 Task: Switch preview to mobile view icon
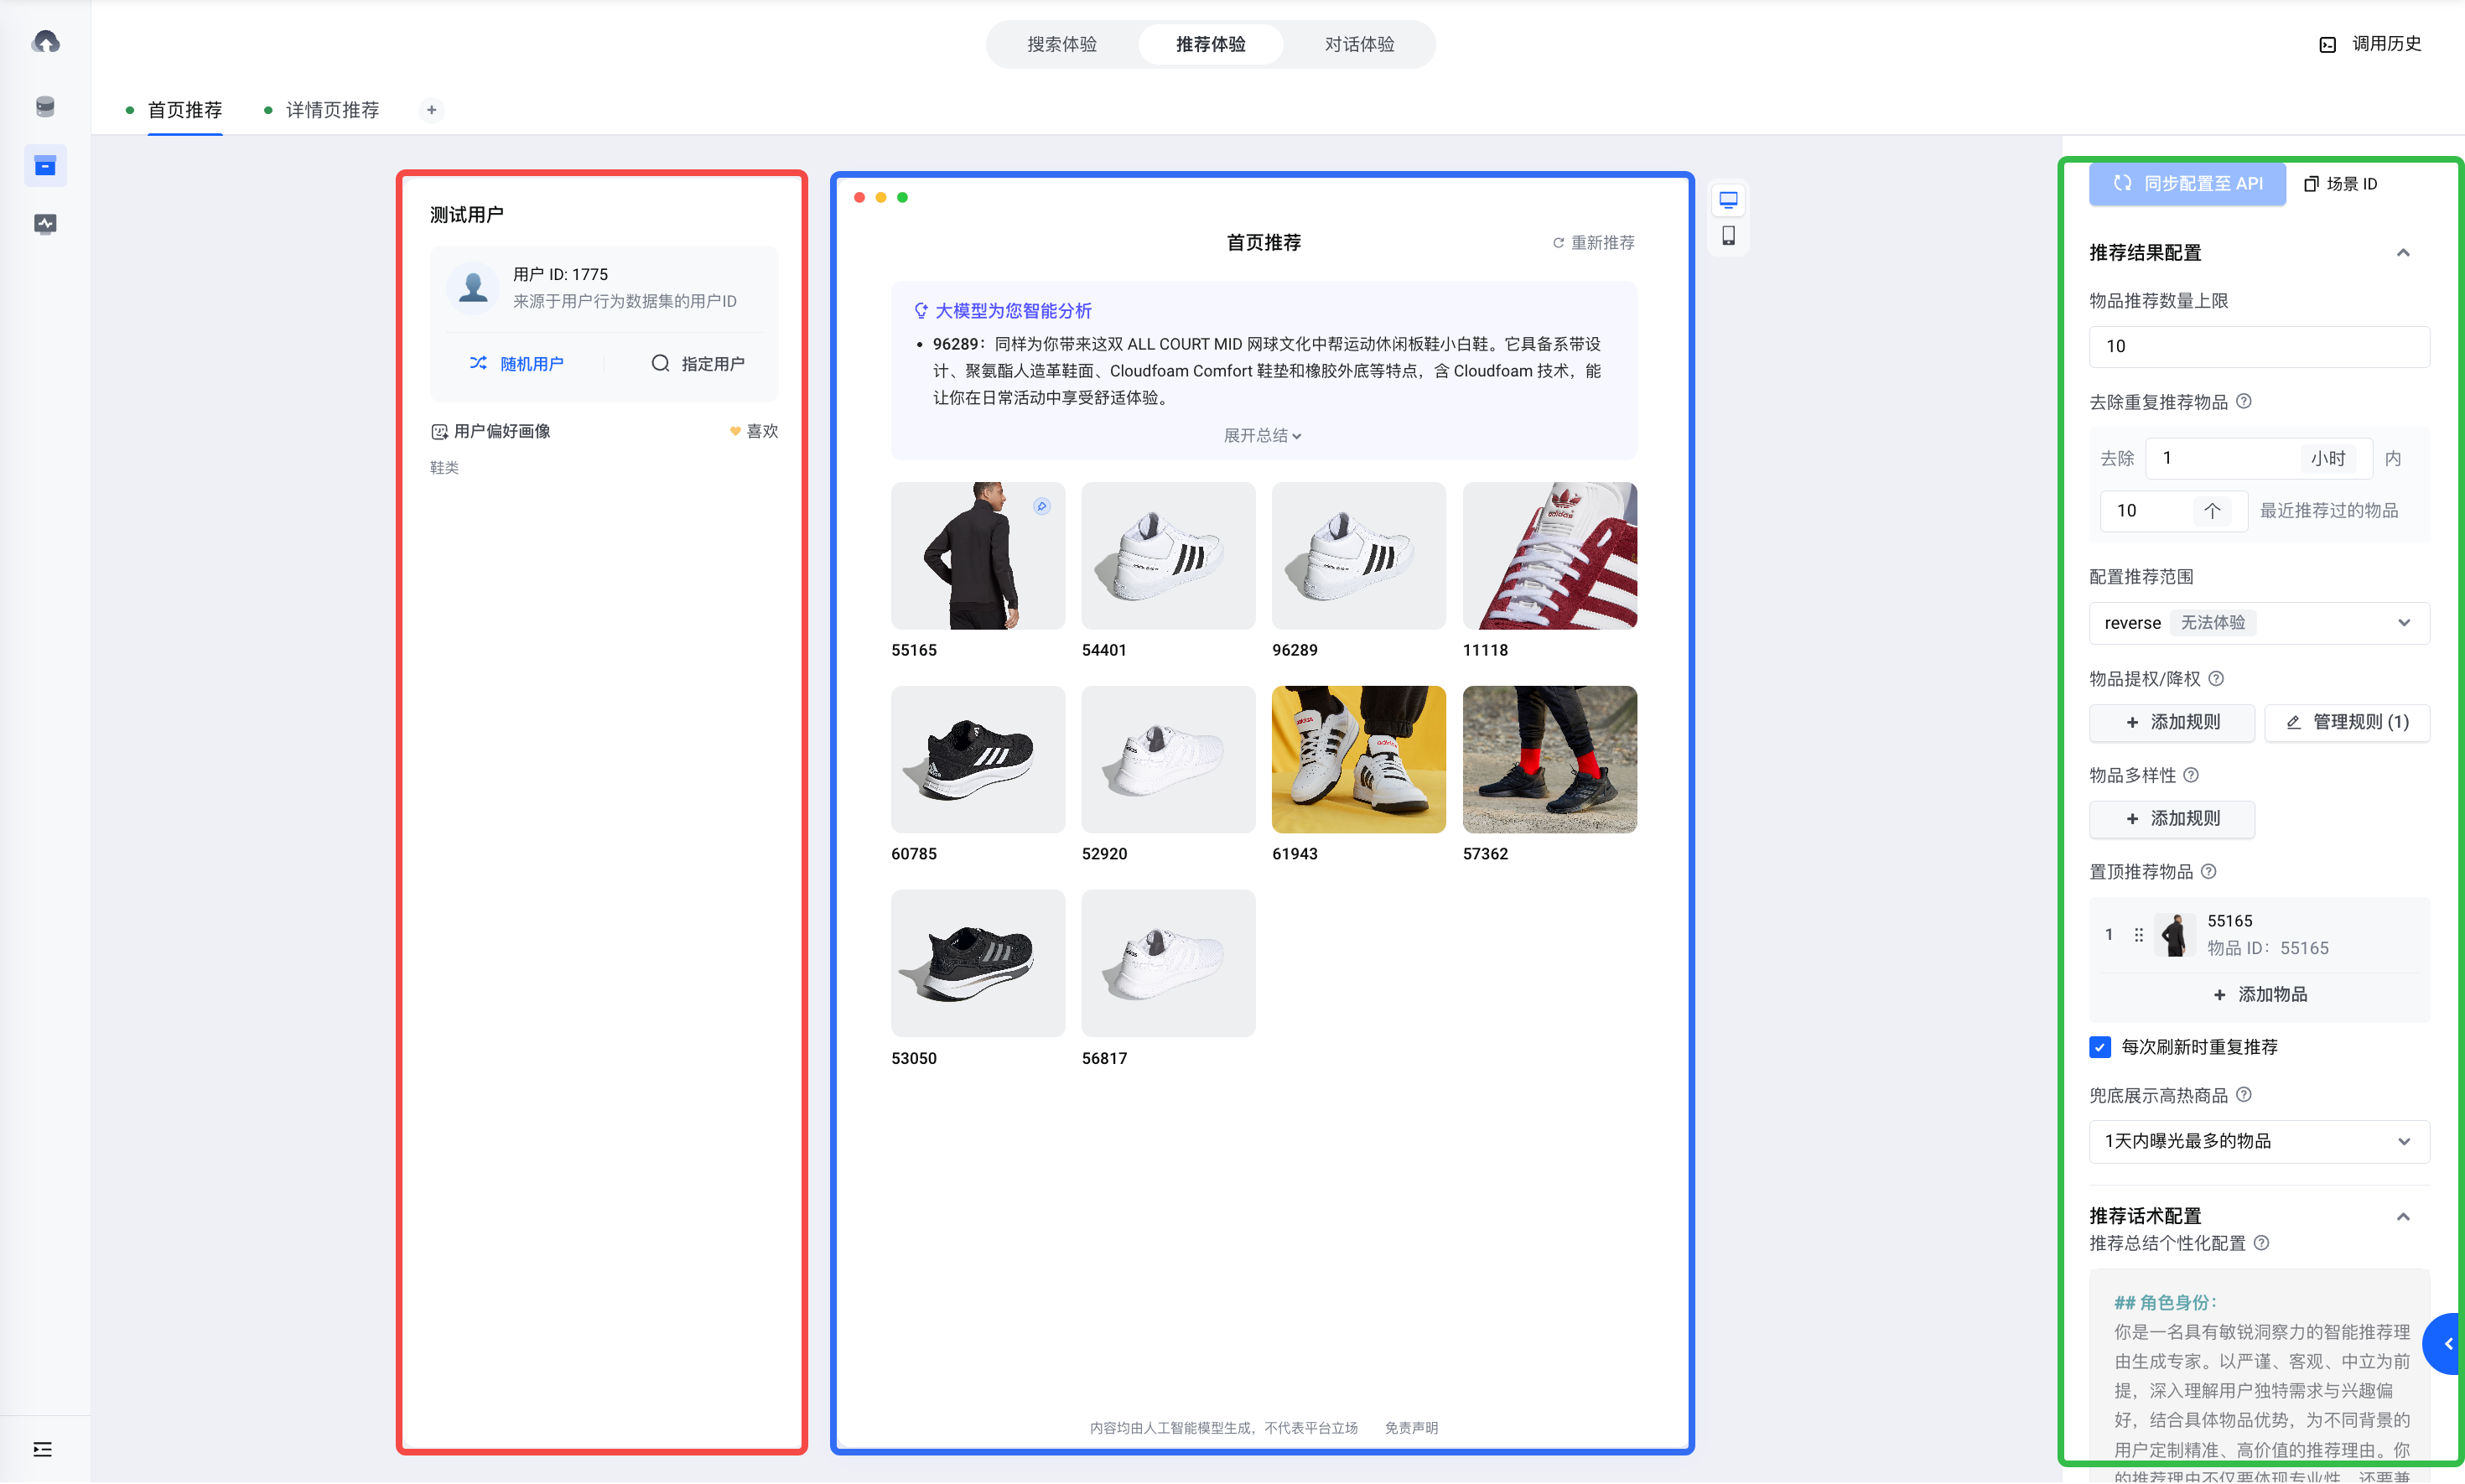point(1728,236)
